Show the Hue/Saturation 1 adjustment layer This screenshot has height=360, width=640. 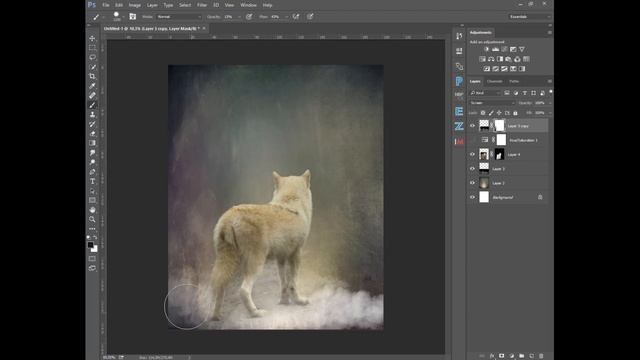[x=472, y=140]
